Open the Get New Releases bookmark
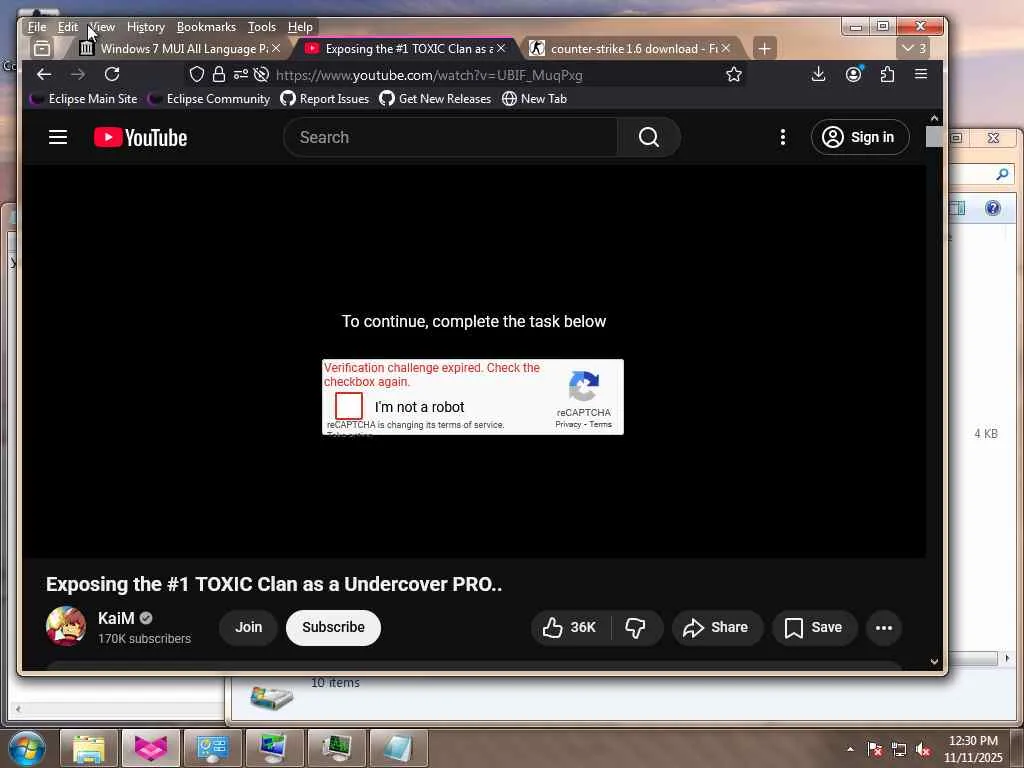The width and height of the screenshot is (1024, 768). [436, 99]
